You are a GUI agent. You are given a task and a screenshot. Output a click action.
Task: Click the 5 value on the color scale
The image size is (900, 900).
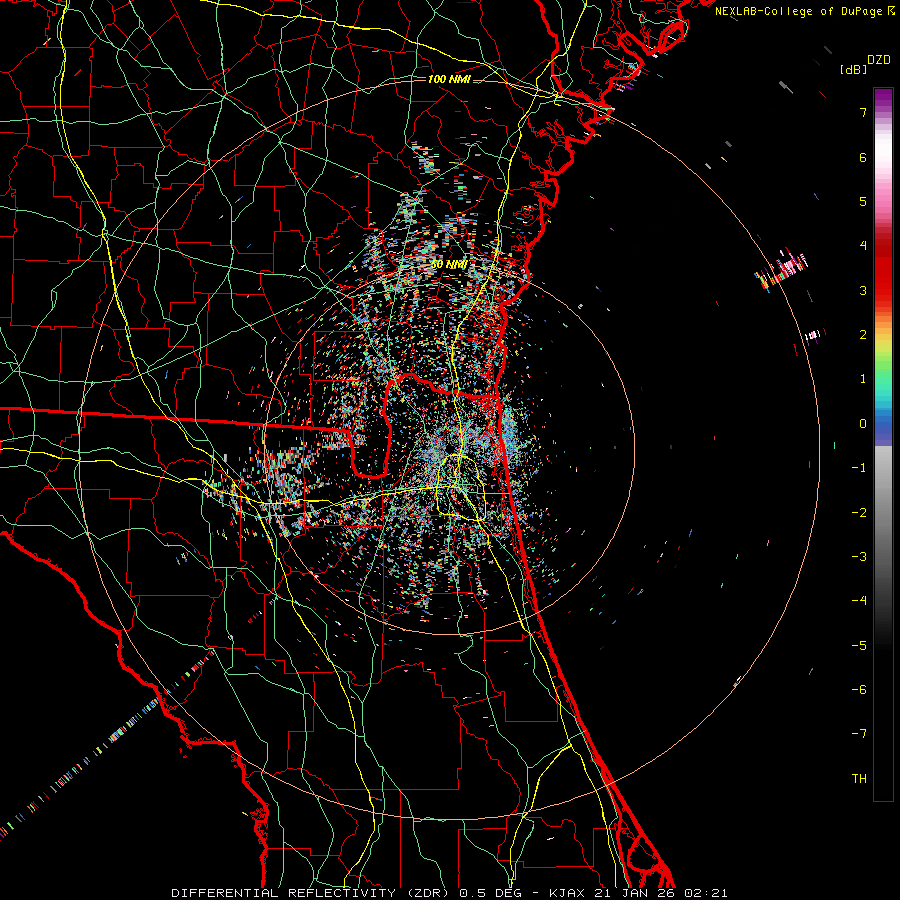click(x=863, y=201)
